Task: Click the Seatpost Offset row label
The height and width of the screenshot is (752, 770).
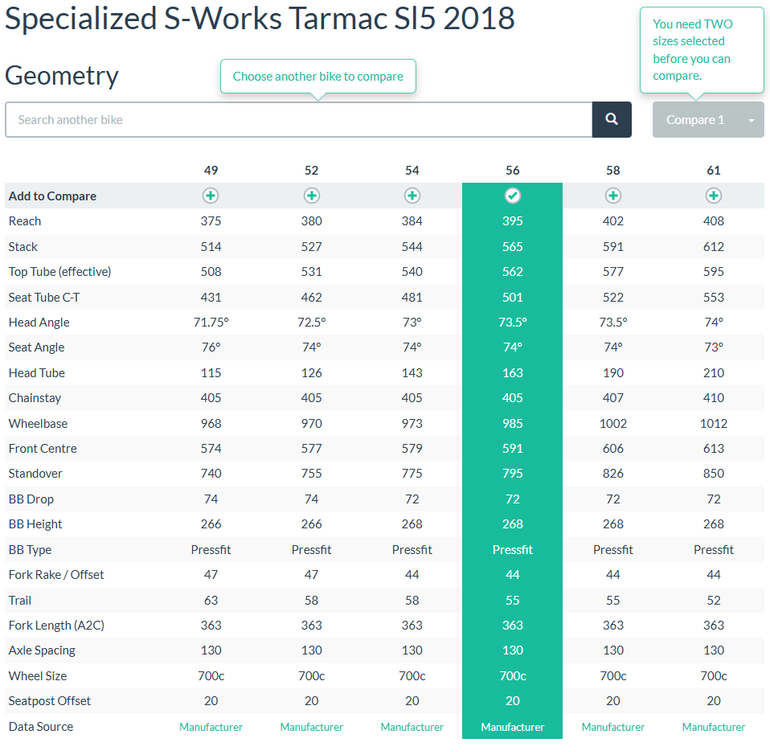Action: [50, 701]
